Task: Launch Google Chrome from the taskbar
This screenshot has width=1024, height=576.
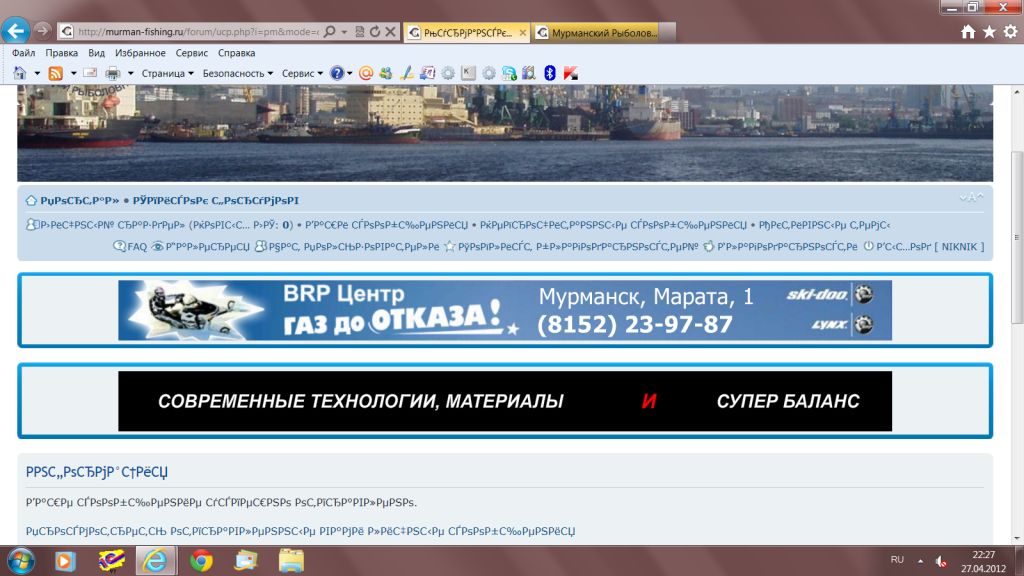Action: (x=201, y=560)
